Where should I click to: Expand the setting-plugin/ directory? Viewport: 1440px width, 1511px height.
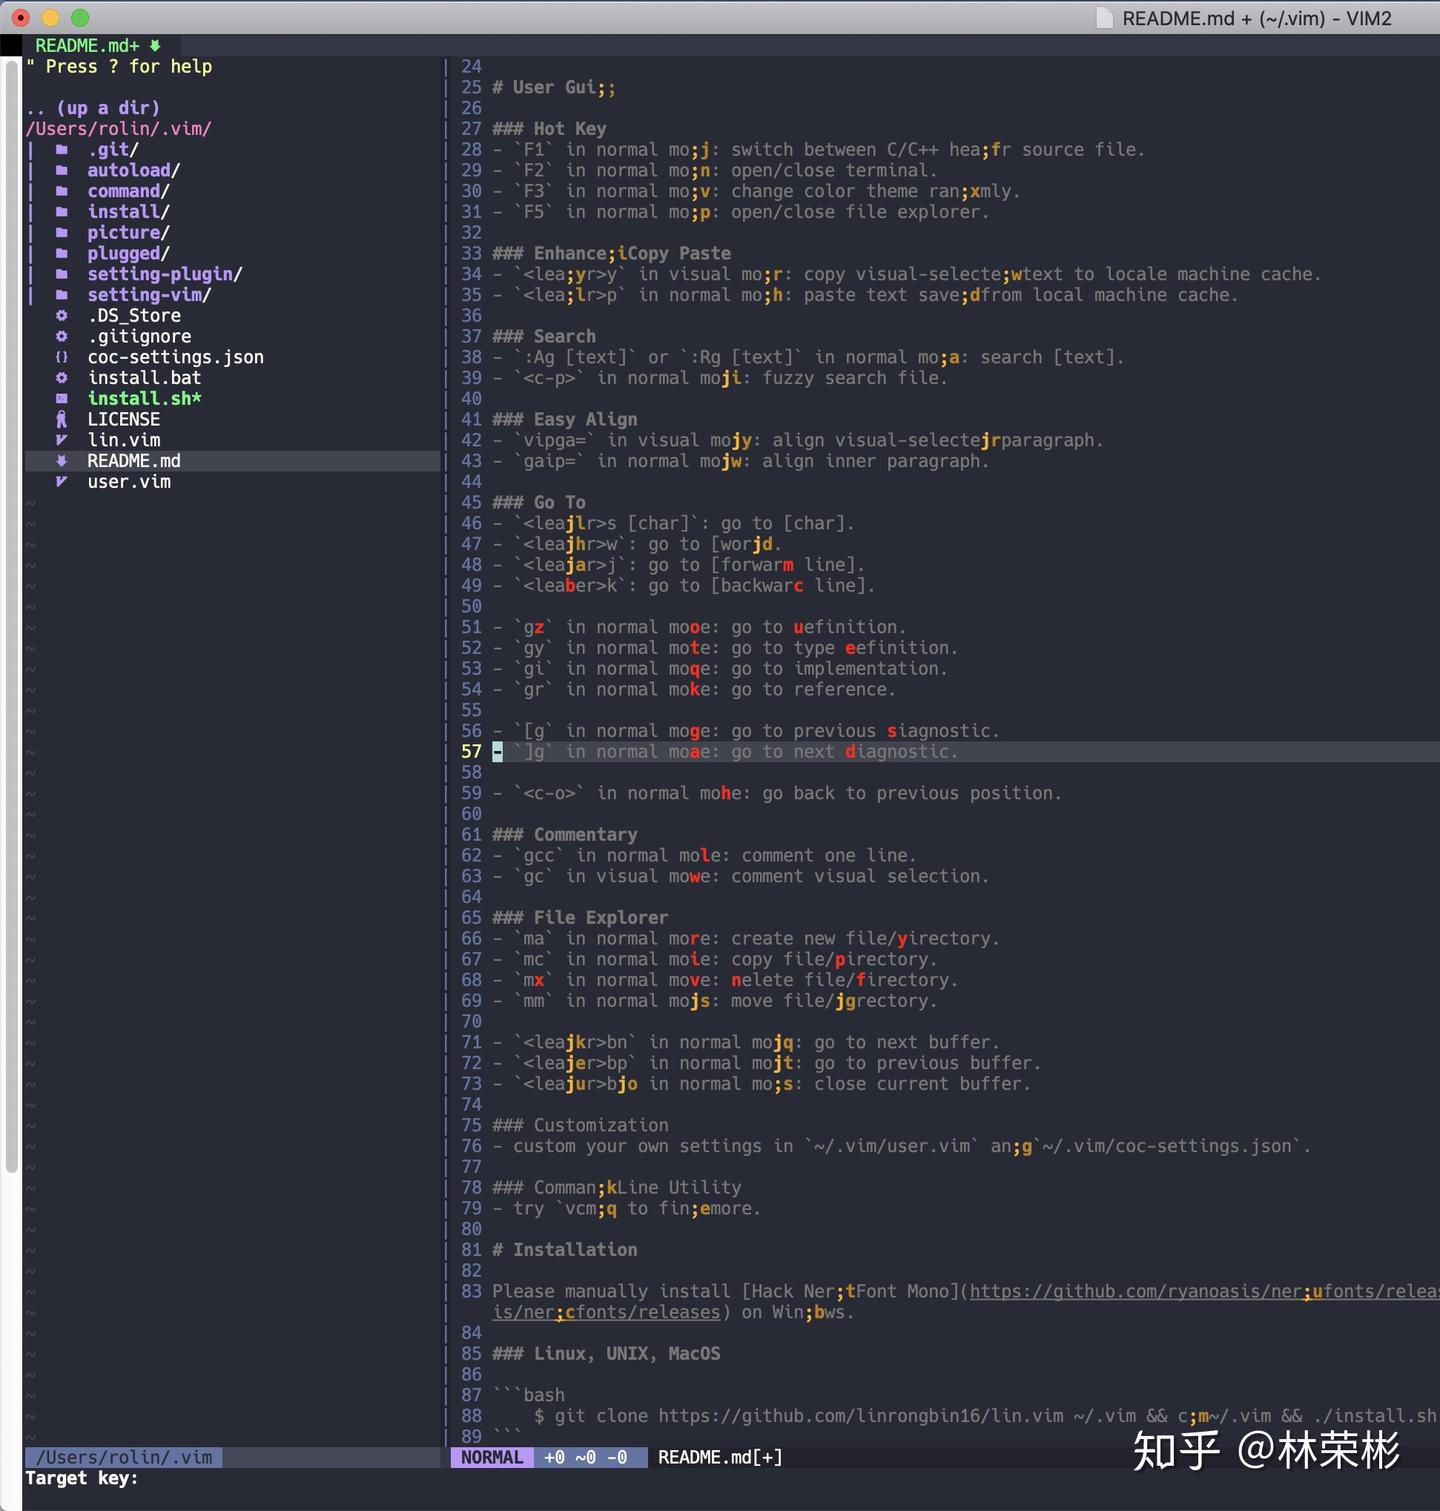pos(162,274)
